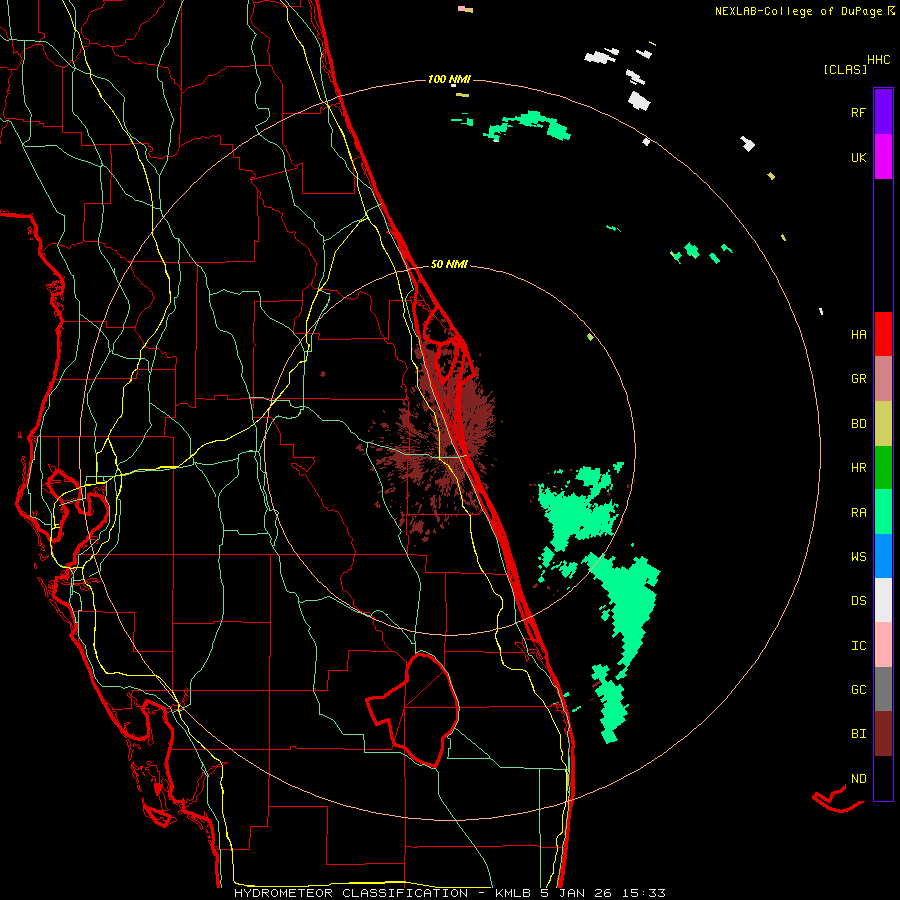Click the GR legend label
This screenshot has height=900, width=900.
pos(858,379)
